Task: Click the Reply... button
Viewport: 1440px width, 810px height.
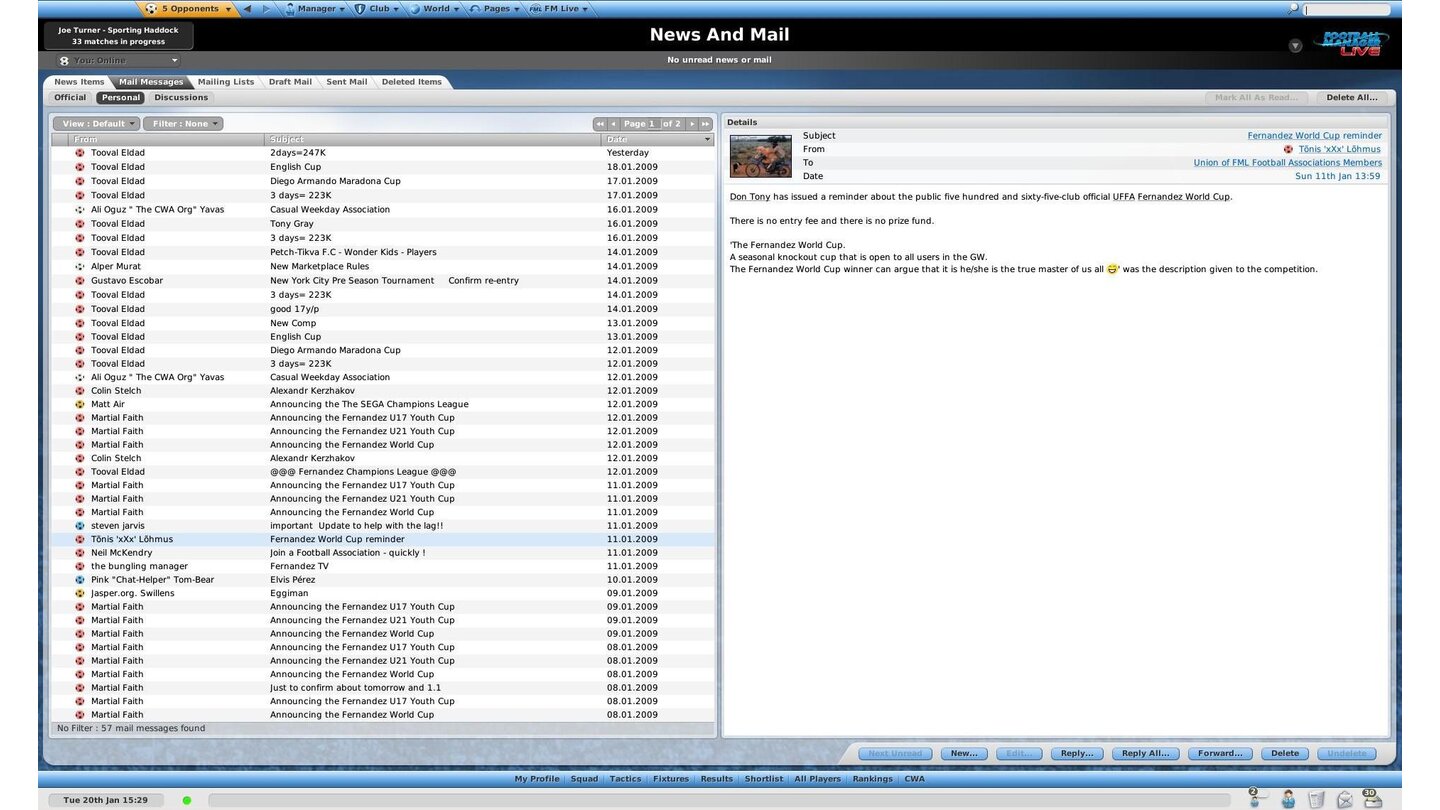Action: pos(1077,754)
